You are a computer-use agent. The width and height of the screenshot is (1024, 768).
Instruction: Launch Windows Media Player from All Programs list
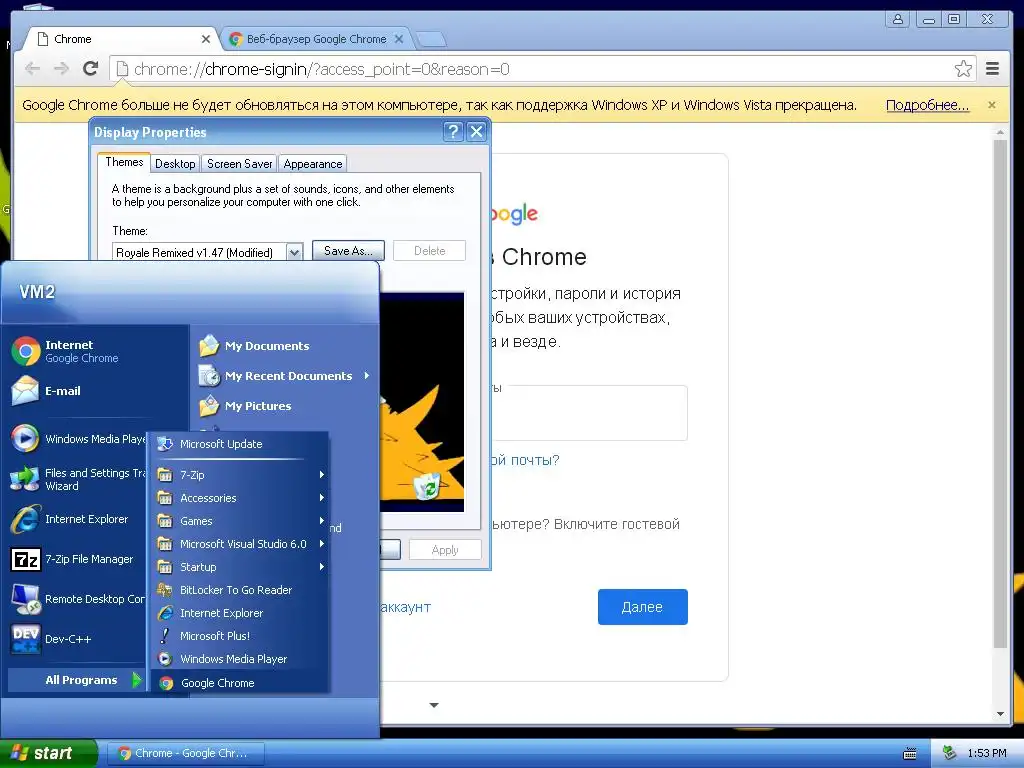tap(222, 659)
